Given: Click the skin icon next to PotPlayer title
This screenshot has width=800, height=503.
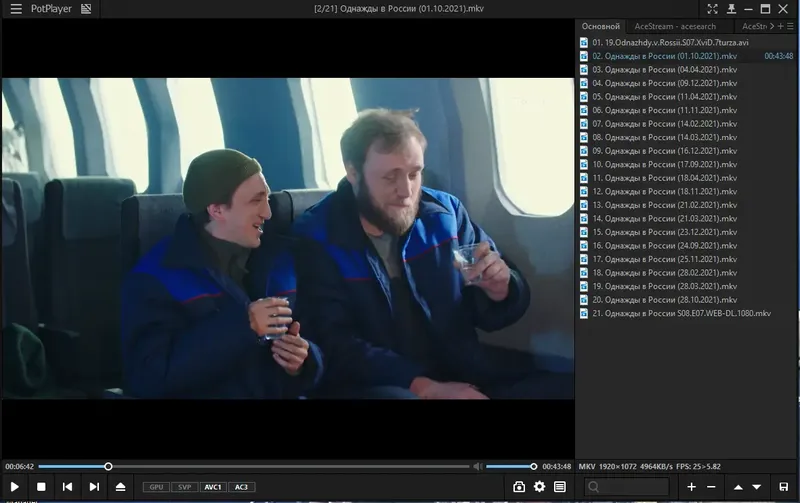Looking at the screenshot, I should tap(86, 9).
